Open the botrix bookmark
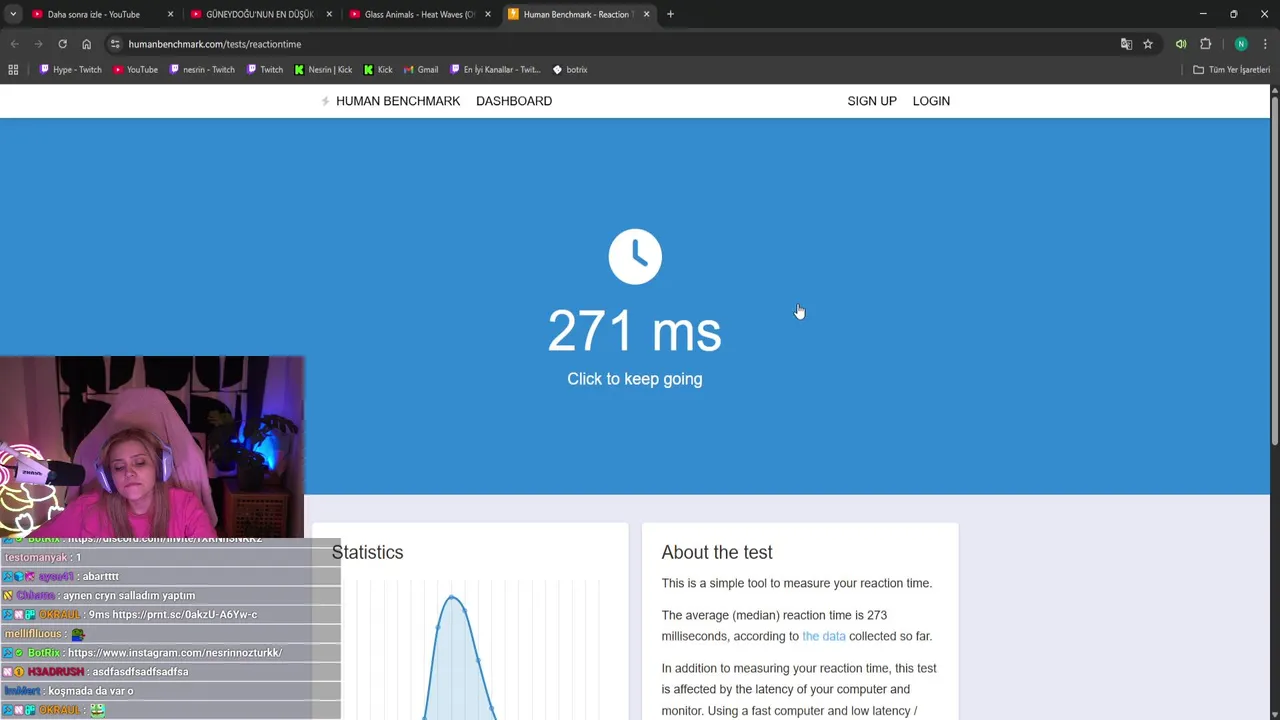 [570, 70]
